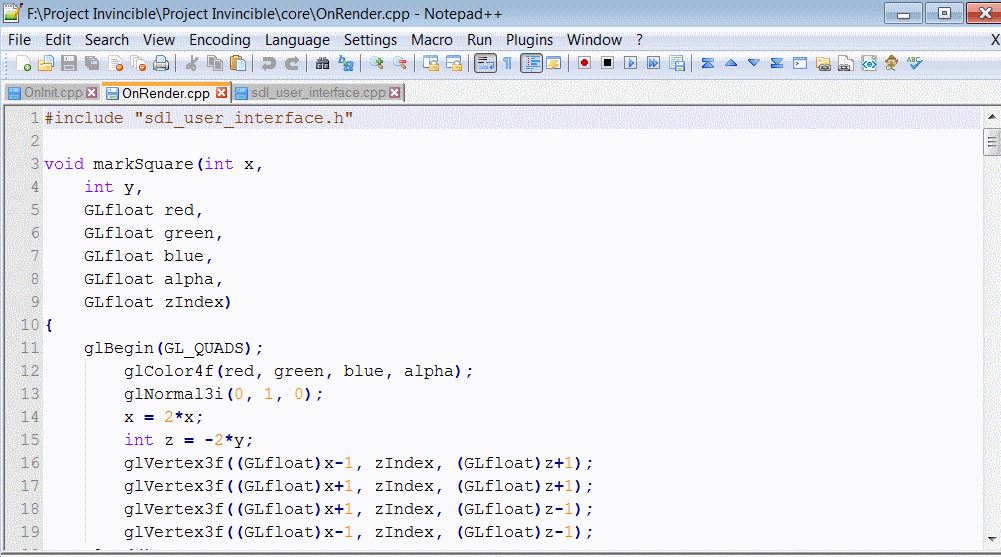Run spell check with ABC checkmark icon

915,63
